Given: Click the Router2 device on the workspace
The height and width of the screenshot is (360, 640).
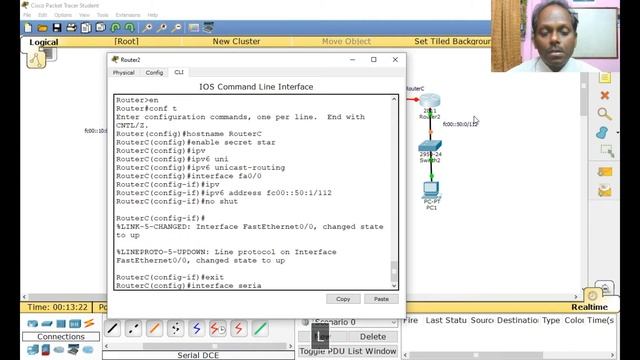Looking at the screenshot, I should point(430,101).
